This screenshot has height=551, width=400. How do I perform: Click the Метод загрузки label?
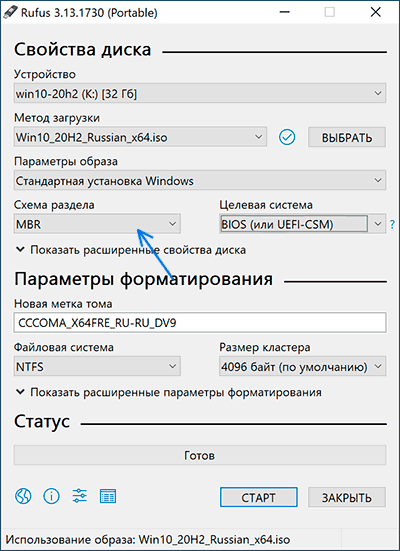click(57, 118)
